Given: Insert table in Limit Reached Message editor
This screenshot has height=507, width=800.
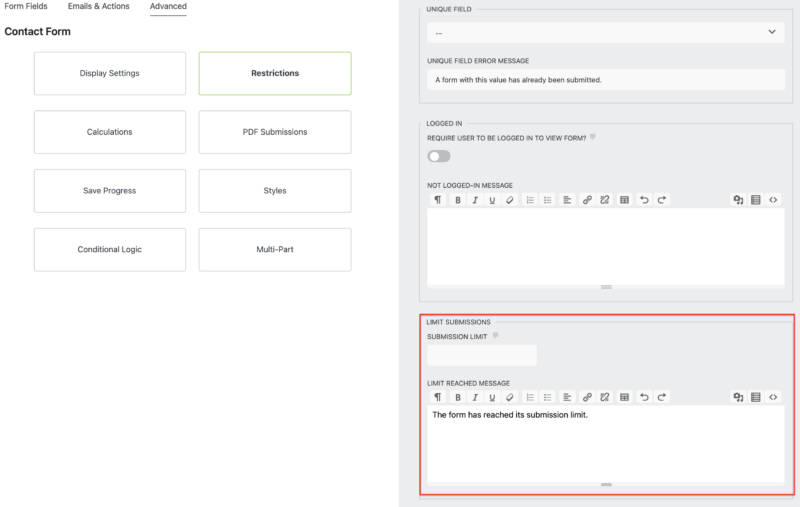Looking at the screenshot, I should pyautogui.click(x=624, y=397).
